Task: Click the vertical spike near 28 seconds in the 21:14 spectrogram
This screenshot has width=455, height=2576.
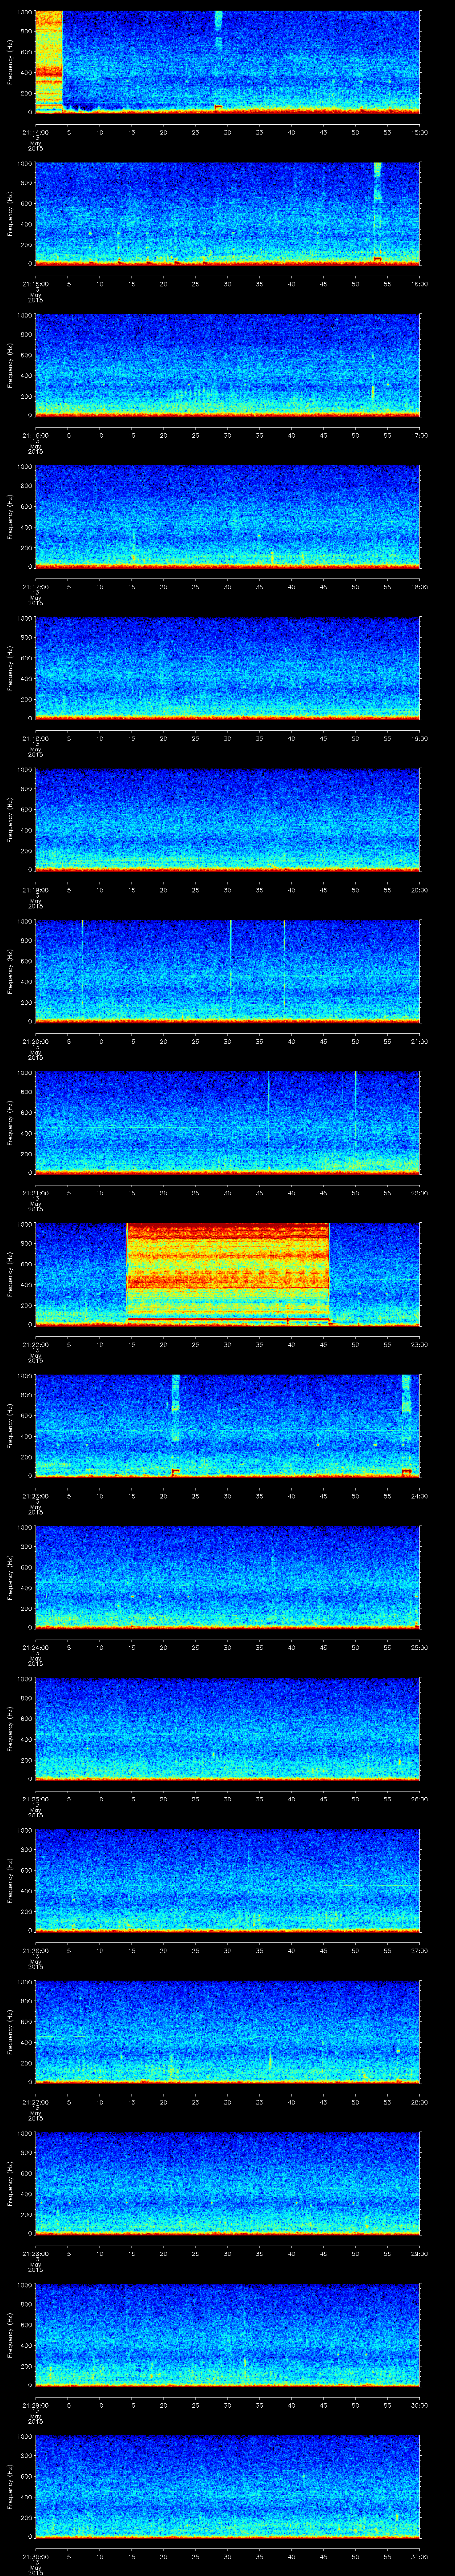Action: coord(219,60)
